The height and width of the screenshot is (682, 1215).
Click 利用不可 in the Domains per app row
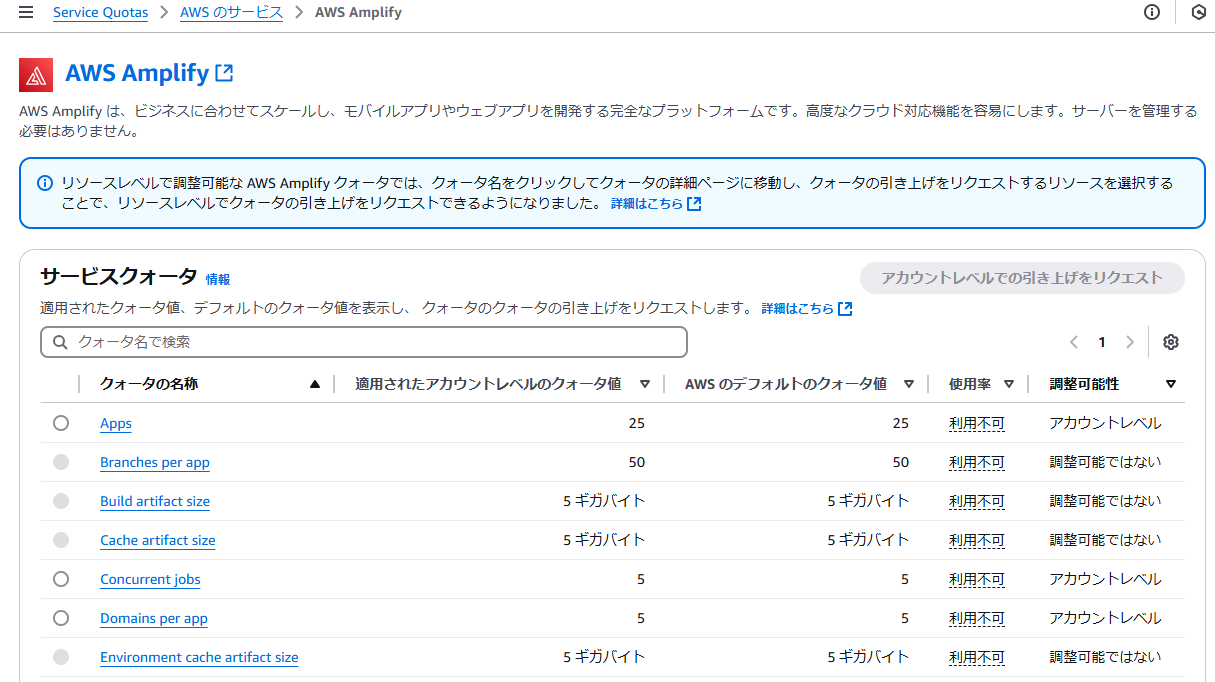[x=977, y=618]
